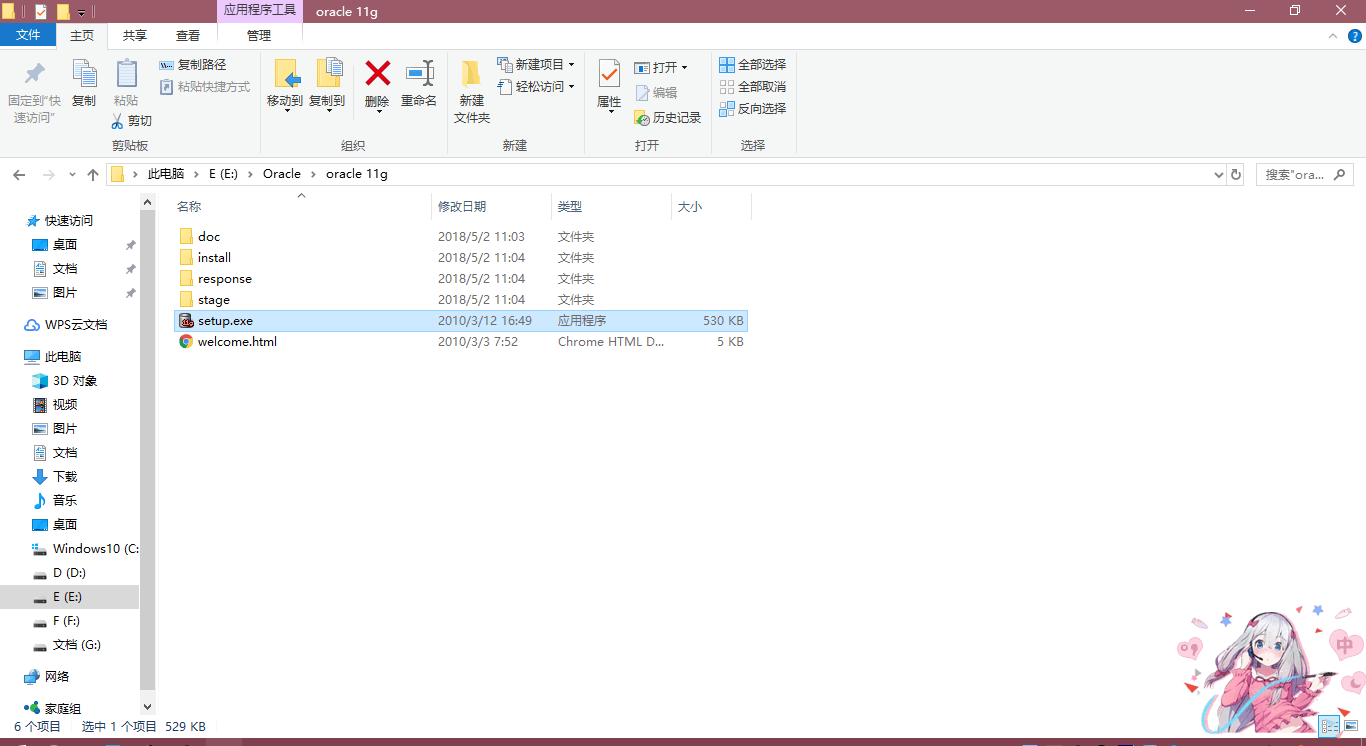This screenshot has width=1366, height=746.
Task: Click Invert selection (反向选择)
Action: tap(753, 109)
